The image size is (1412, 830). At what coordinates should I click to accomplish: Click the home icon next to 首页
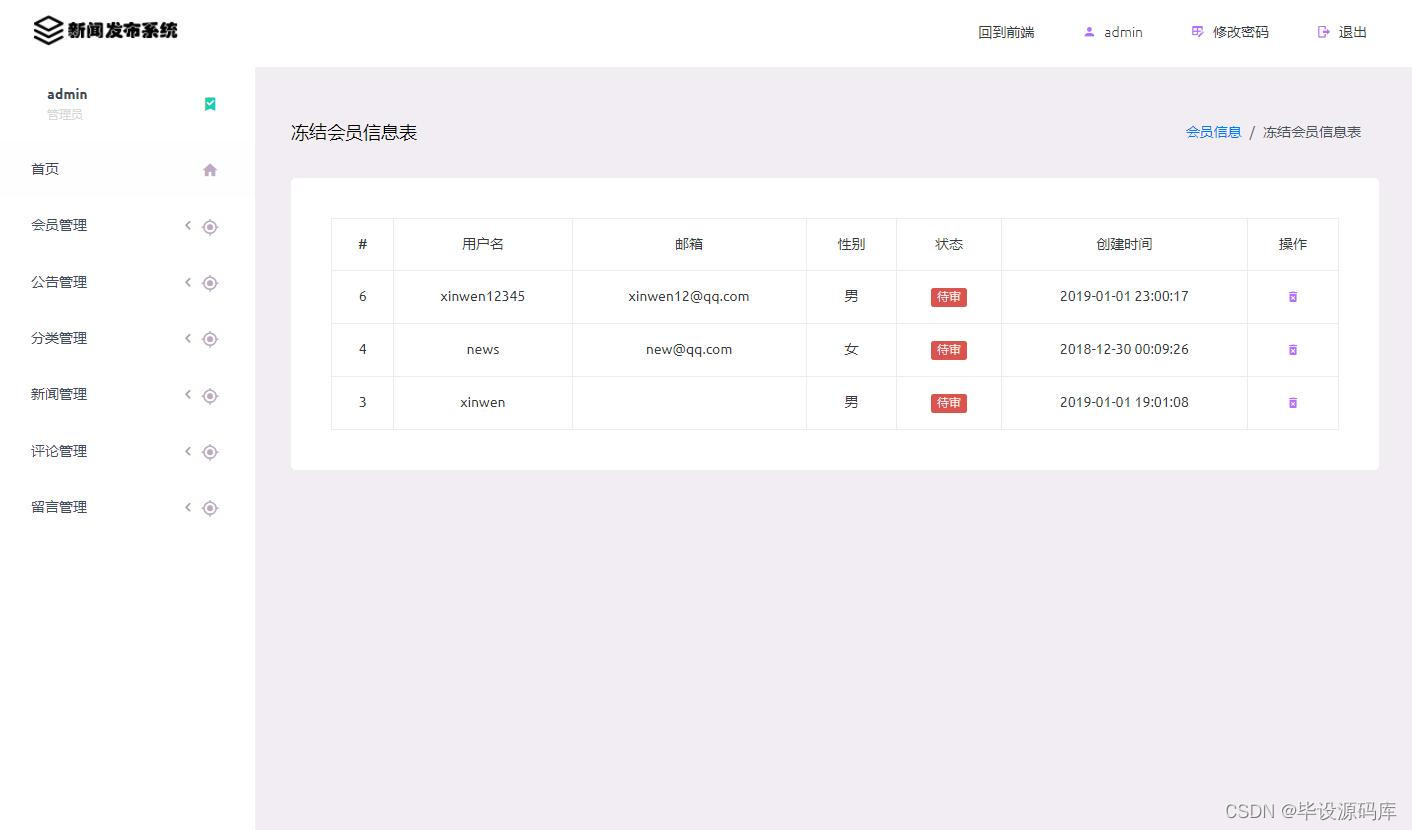point(210,170)
